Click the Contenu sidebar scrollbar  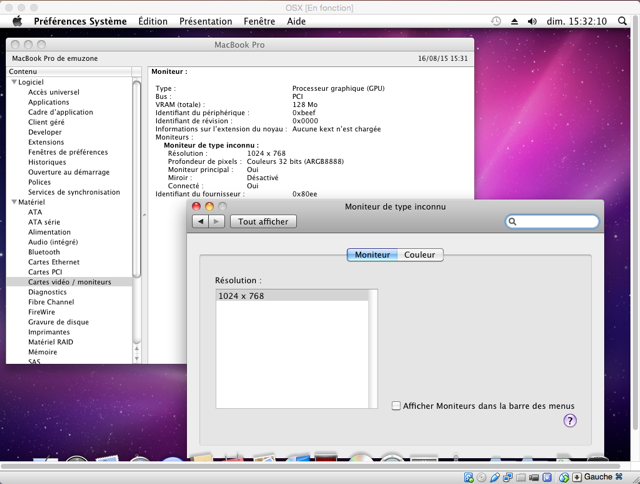click(x=136, y=180)
